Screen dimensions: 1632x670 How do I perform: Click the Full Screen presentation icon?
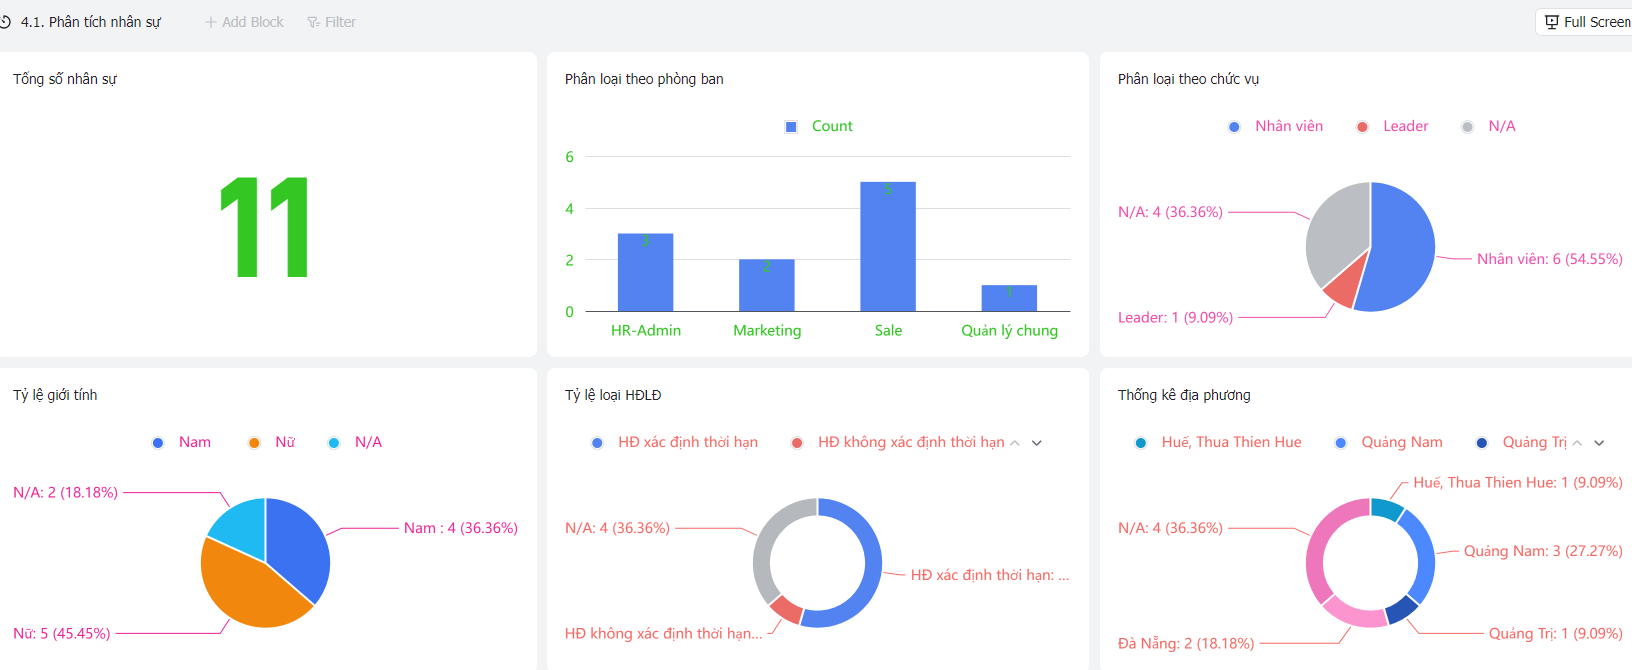pyautogui.click(x=1552, y=22)
